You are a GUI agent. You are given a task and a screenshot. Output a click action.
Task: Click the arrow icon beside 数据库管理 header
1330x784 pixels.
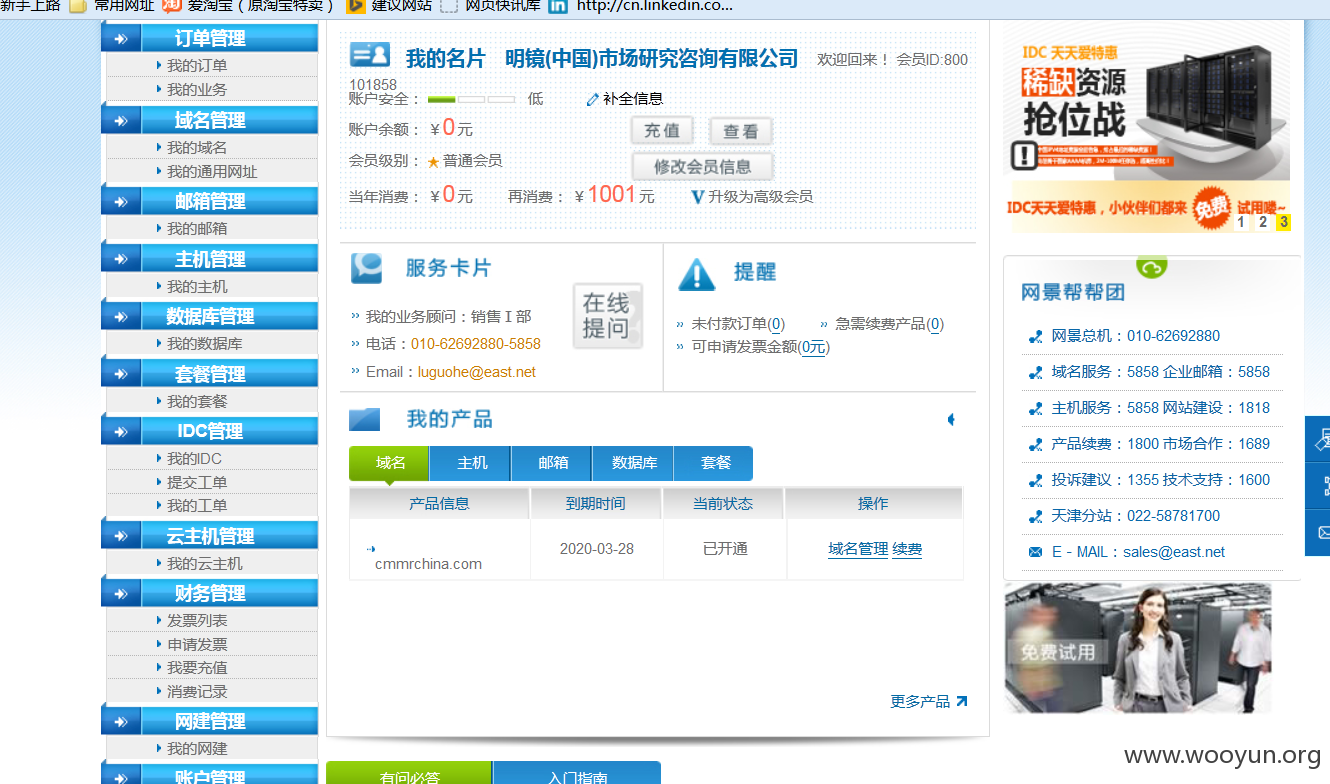121,317
